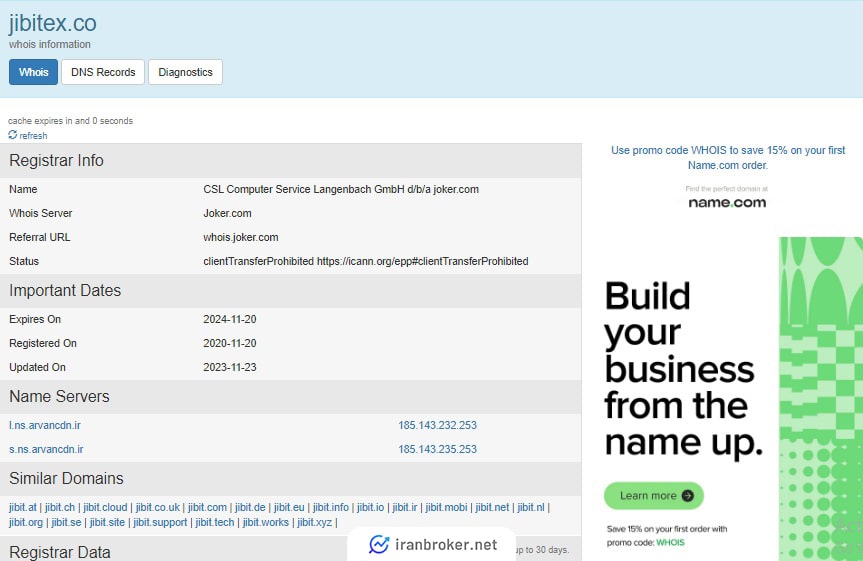Open similar domain jibit.xyz
Image resolution: width=863 pixels, height=561 pixels.
(314, 522)
